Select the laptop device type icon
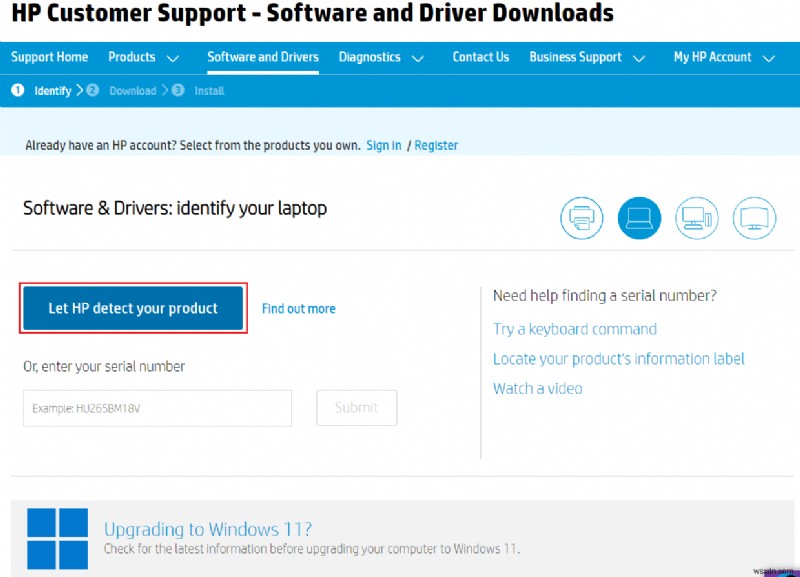Image resolution: width=800 pixels, height=577 pixels. pos(639,218)
